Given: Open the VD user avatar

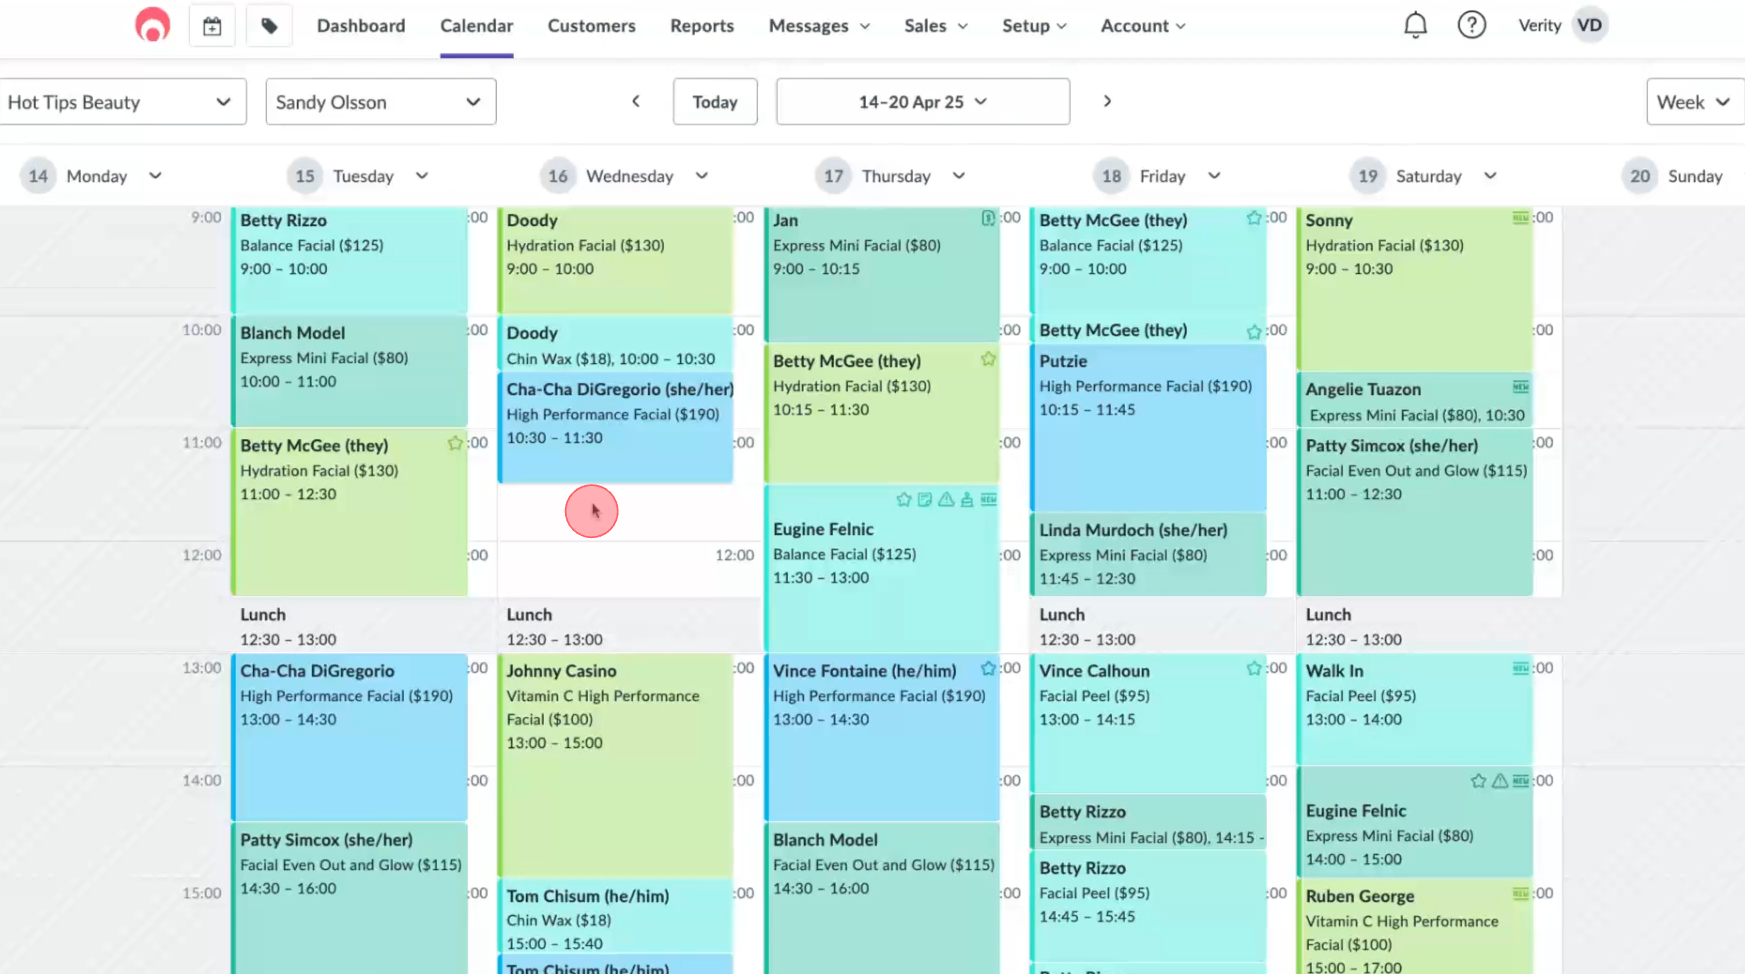Looking at the screenshot, I should 1589,25.
